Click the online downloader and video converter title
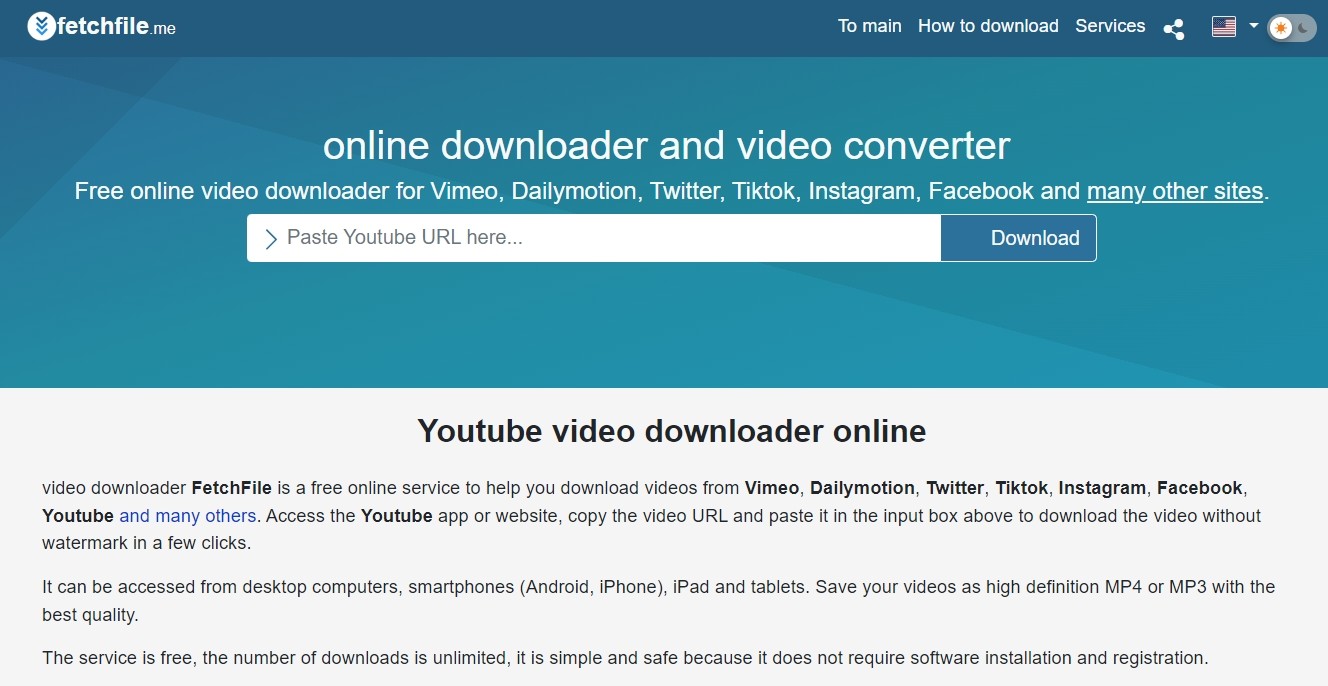The width and height of the screenshot is (1328, 686). [x=667, y=146]
